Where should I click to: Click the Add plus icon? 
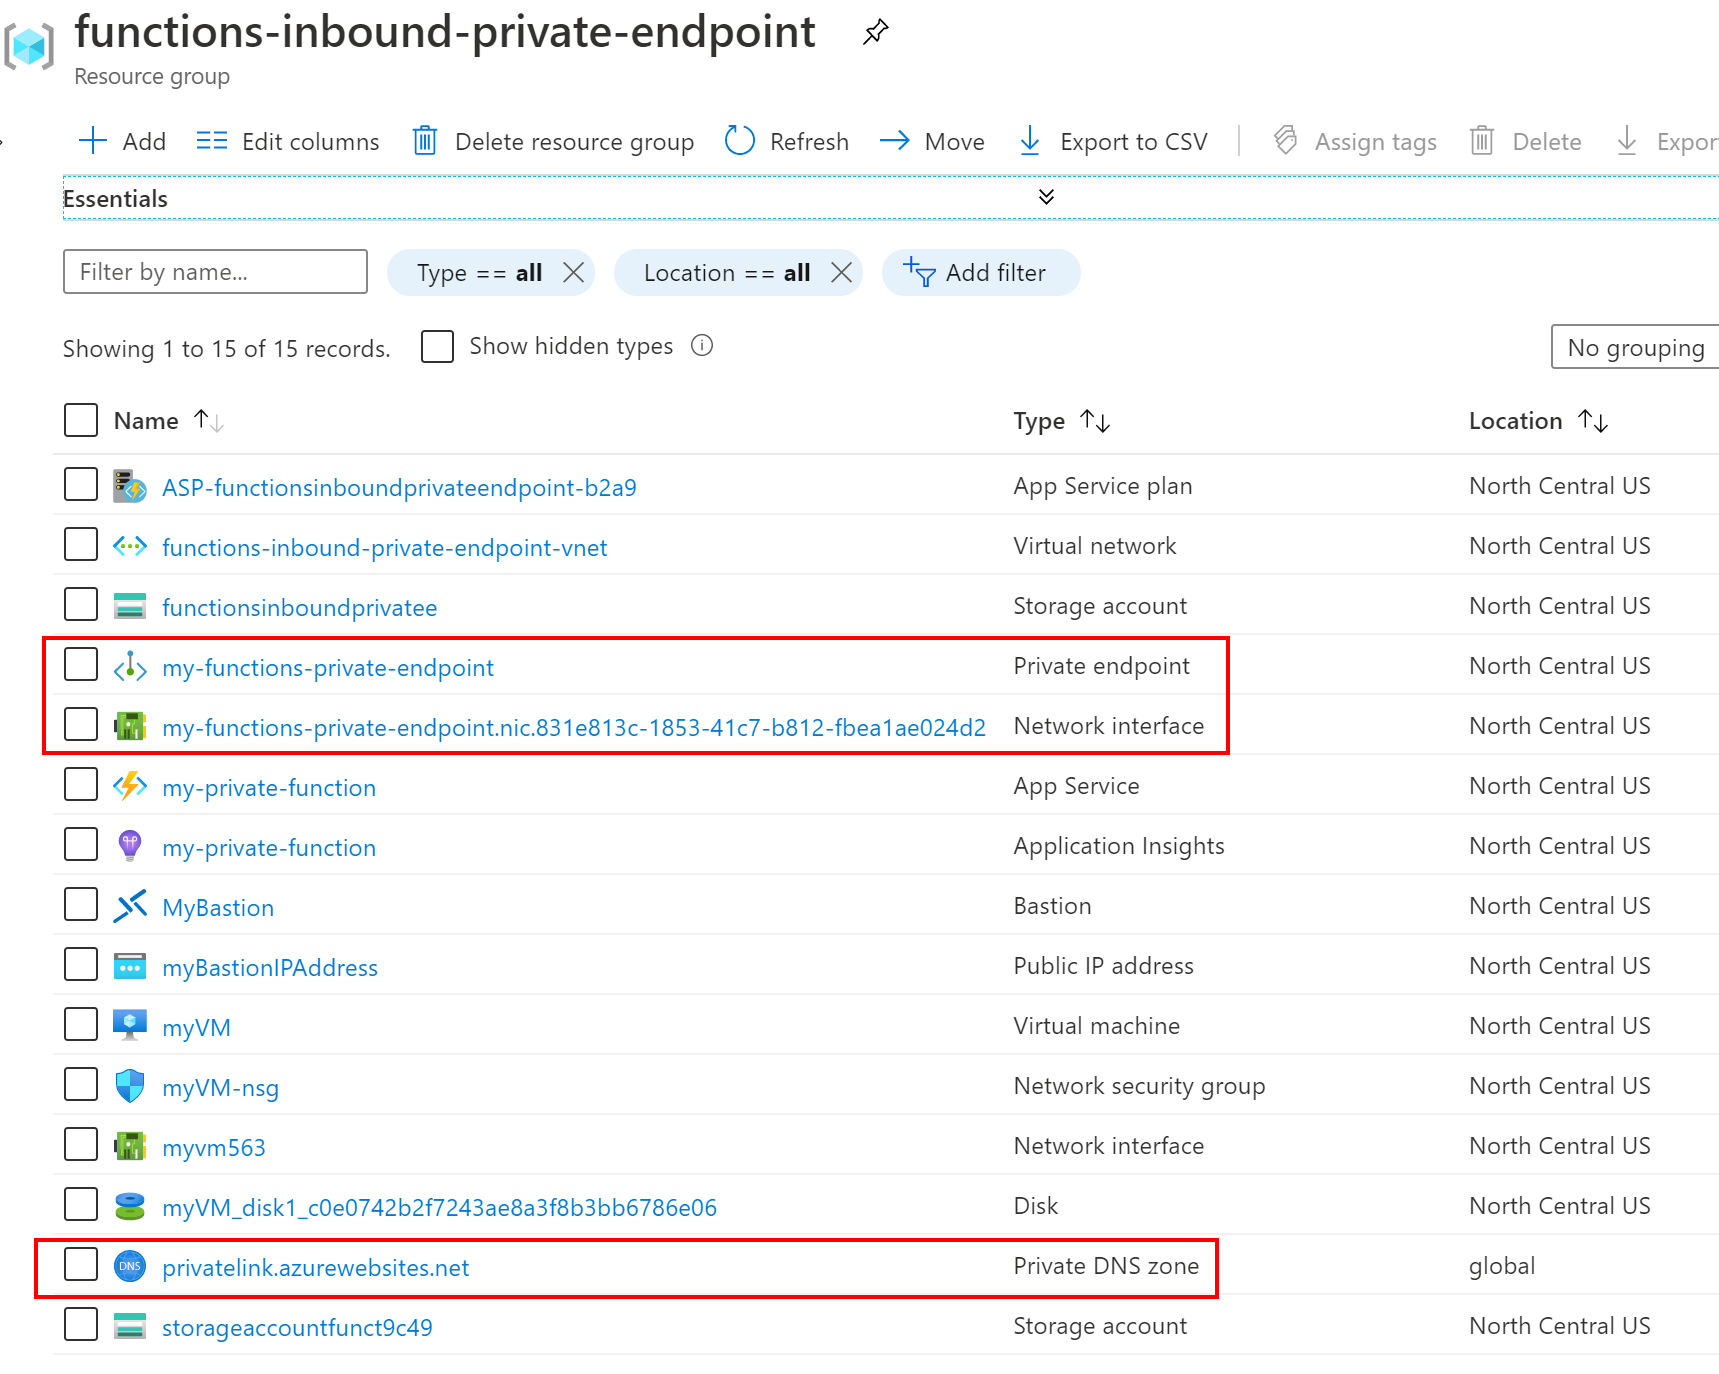pos(93,141)
